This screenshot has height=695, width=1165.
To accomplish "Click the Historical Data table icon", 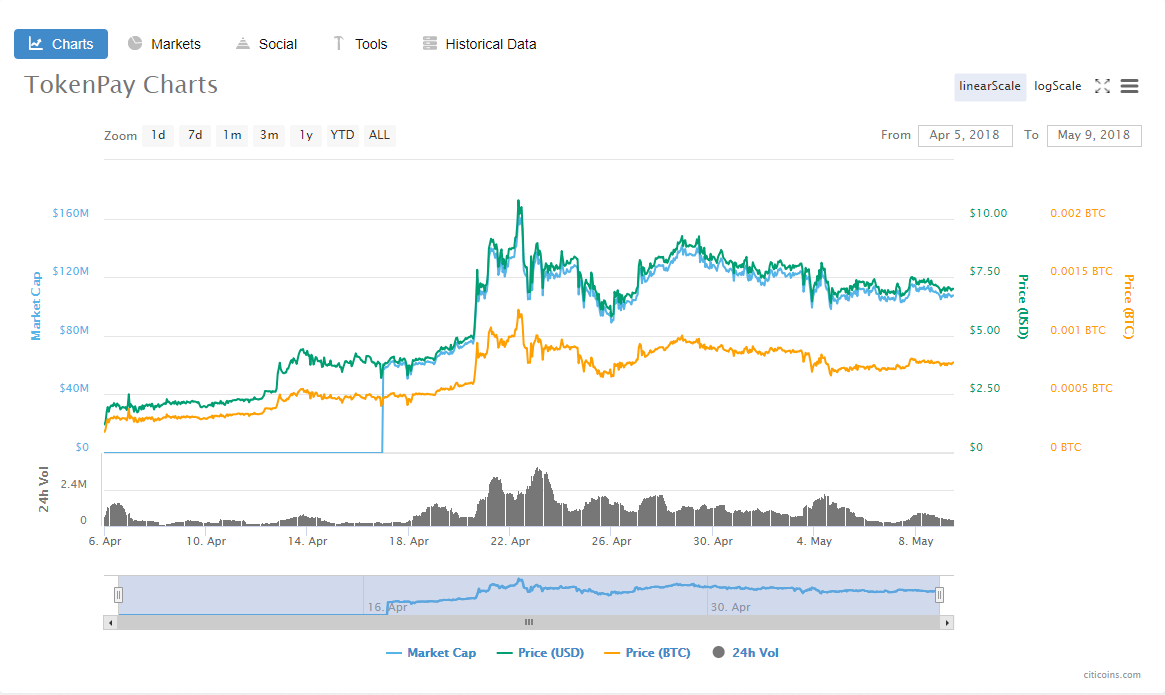I will tap(429, 43).
